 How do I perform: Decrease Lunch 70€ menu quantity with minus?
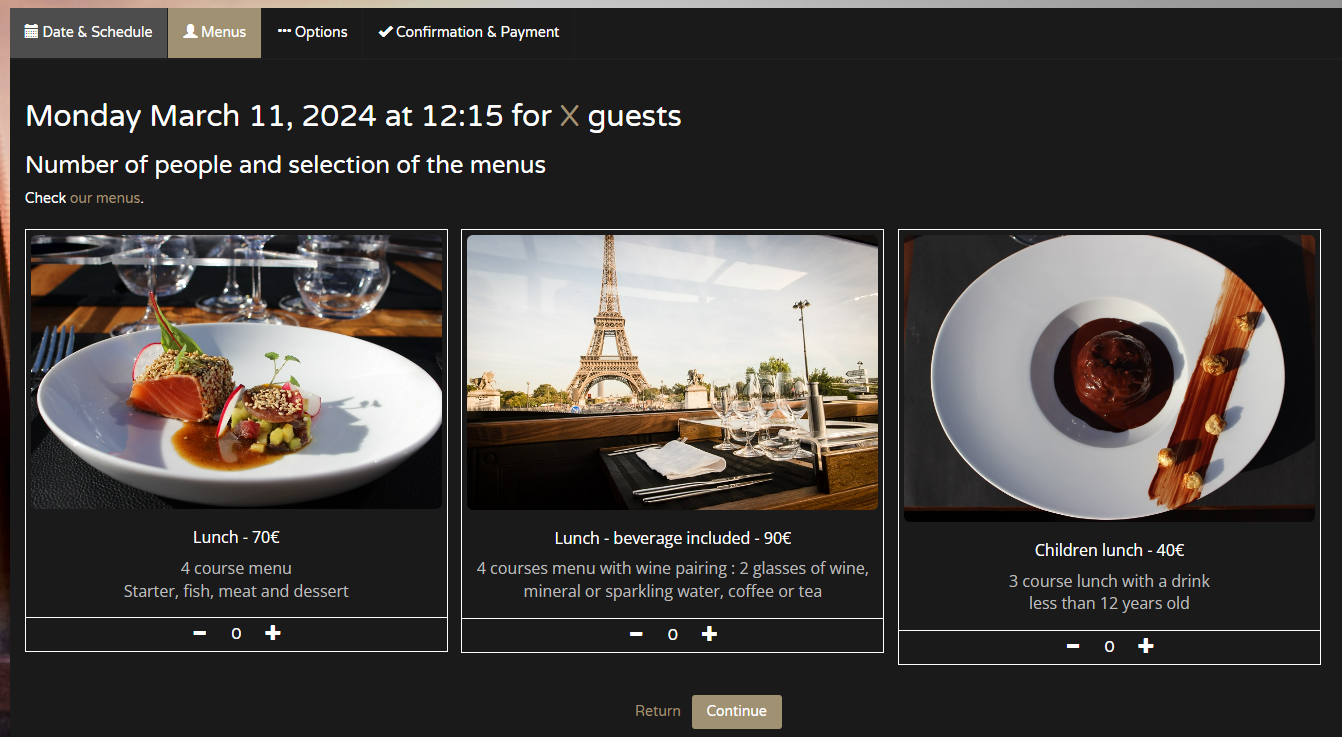tap(200, 633)
